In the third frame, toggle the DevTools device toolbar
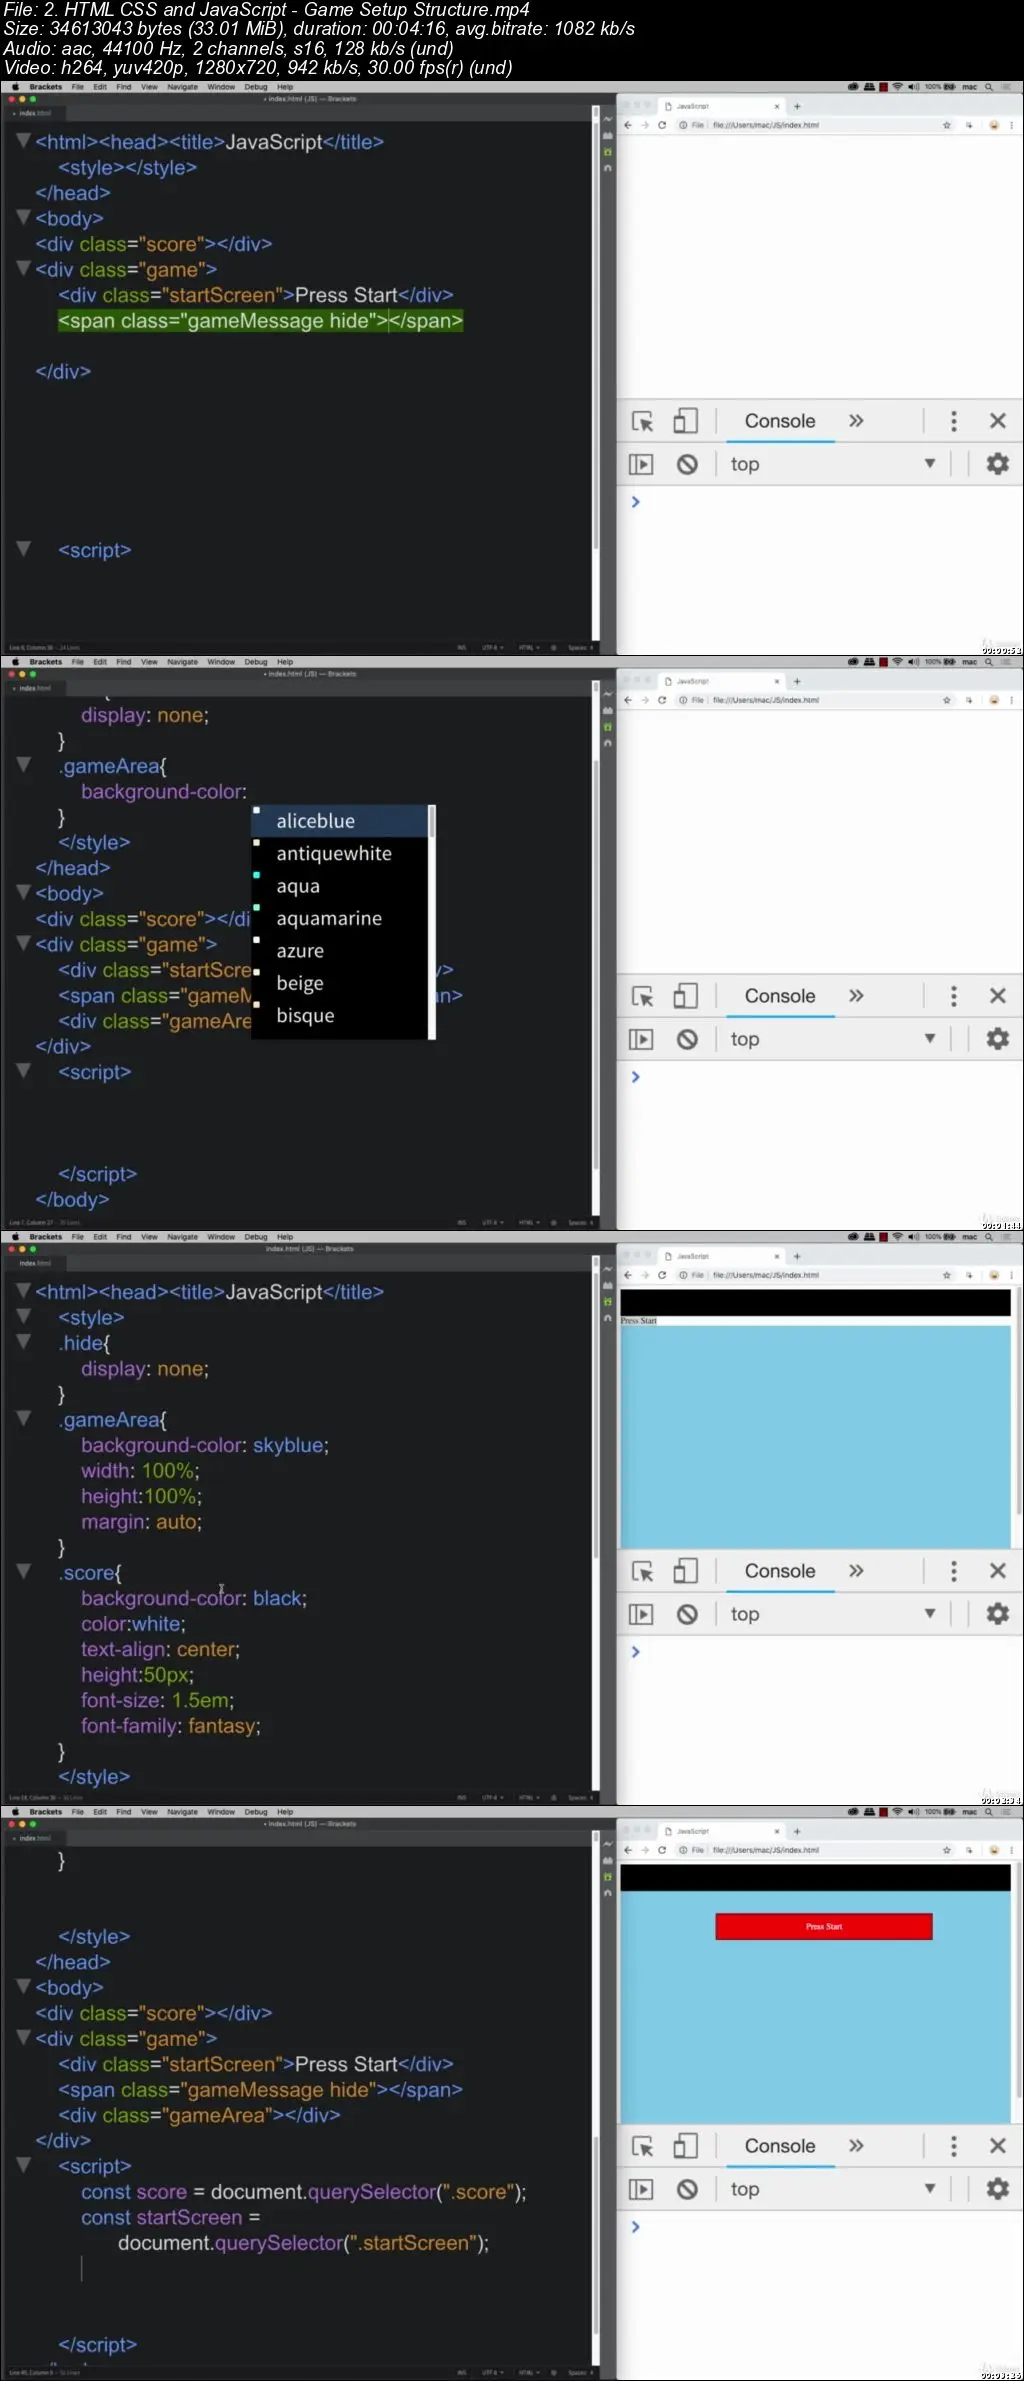This screenshot has width=1024, height=2381. point(686,1571)
